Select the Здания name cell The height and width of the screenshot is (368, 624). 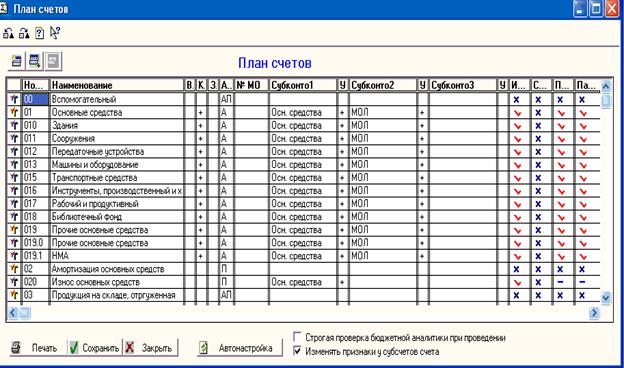click(x=117, y=126)
